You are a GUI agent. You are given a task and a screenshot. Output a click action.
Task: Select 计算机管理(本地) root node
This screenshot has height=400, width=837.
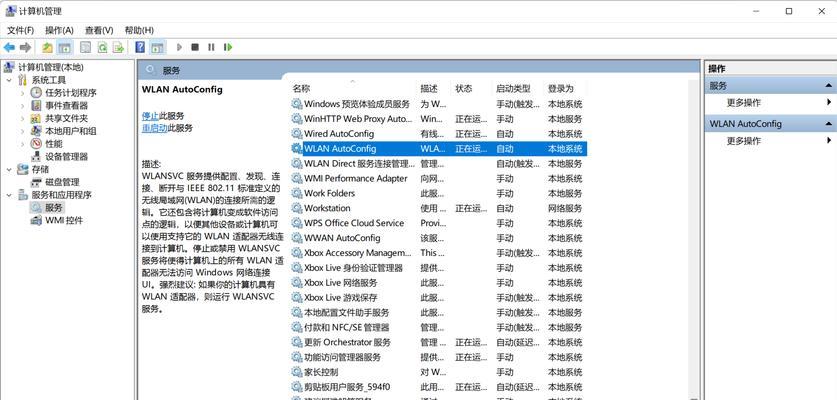51,67
